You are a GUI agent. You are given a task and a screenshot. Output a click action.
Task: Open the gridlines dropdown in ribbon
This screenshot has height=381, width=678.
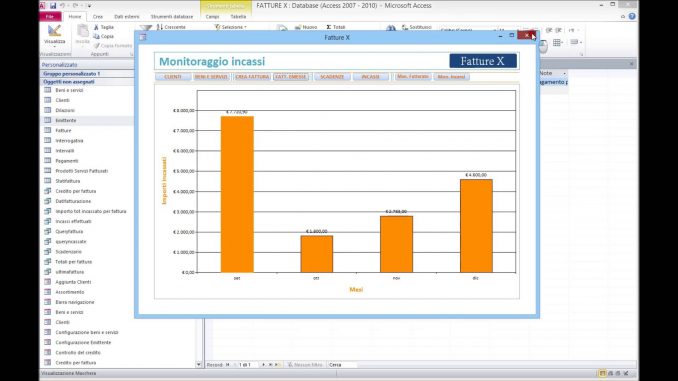click(559, 42)
